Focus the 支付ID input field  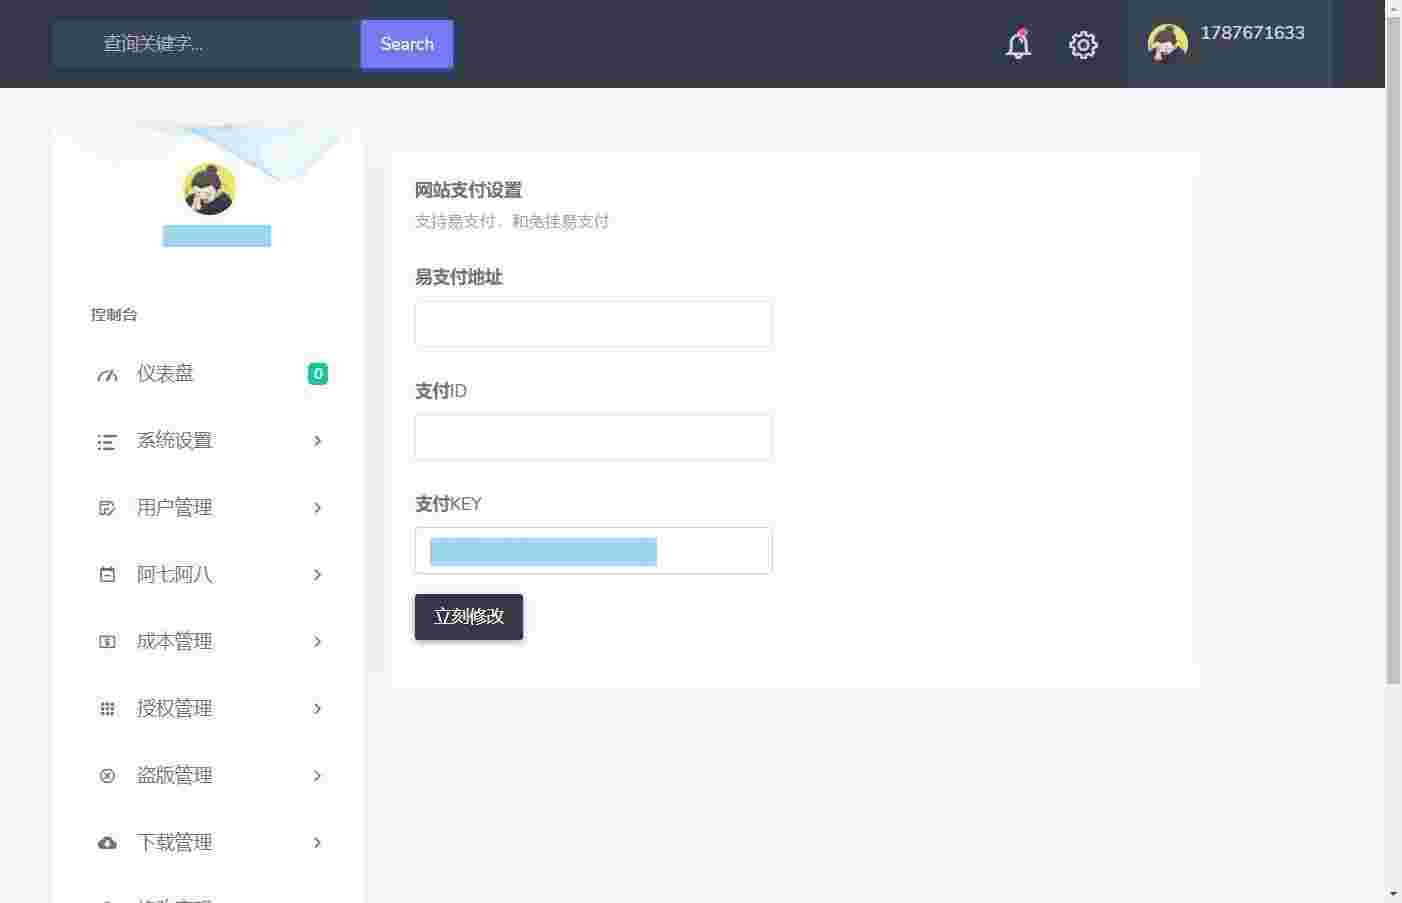[593, 437]
